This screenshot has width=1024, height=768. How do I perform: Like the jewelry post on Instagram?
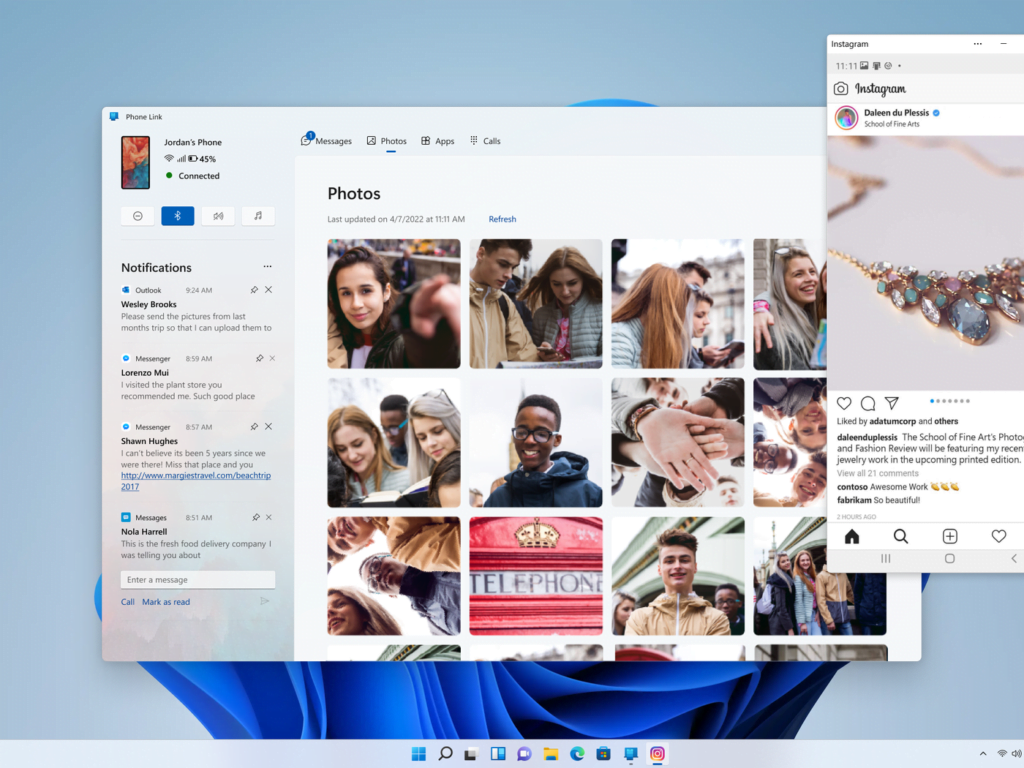[x=844, y=403]
